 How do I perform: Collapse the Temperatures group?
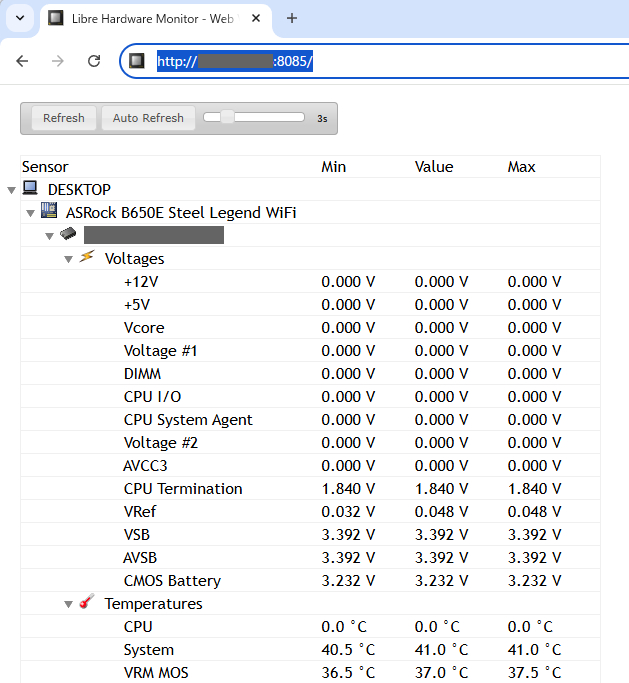point(68,604)
